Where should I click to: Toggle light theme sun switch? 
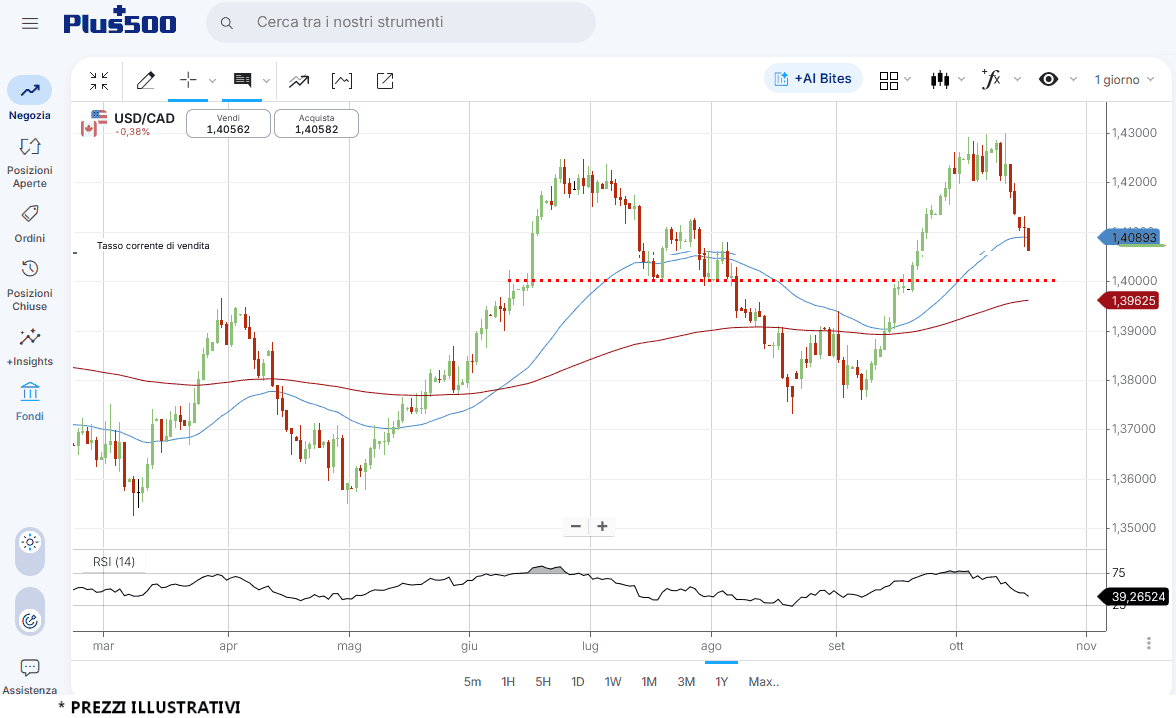[30, 542]
